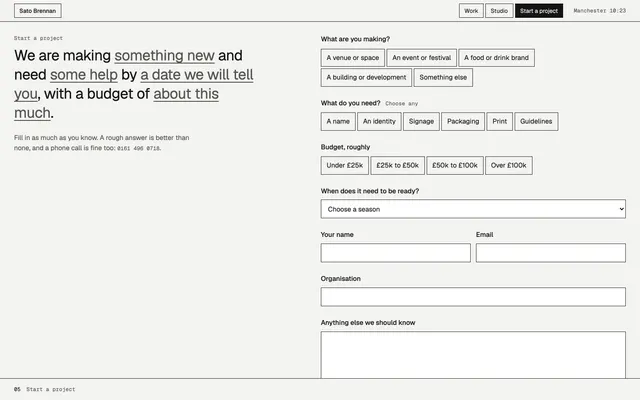Click 'a date we will tell' underlined phrase
Viewport: 640px width, 400px height.
(x=197, y=75)
